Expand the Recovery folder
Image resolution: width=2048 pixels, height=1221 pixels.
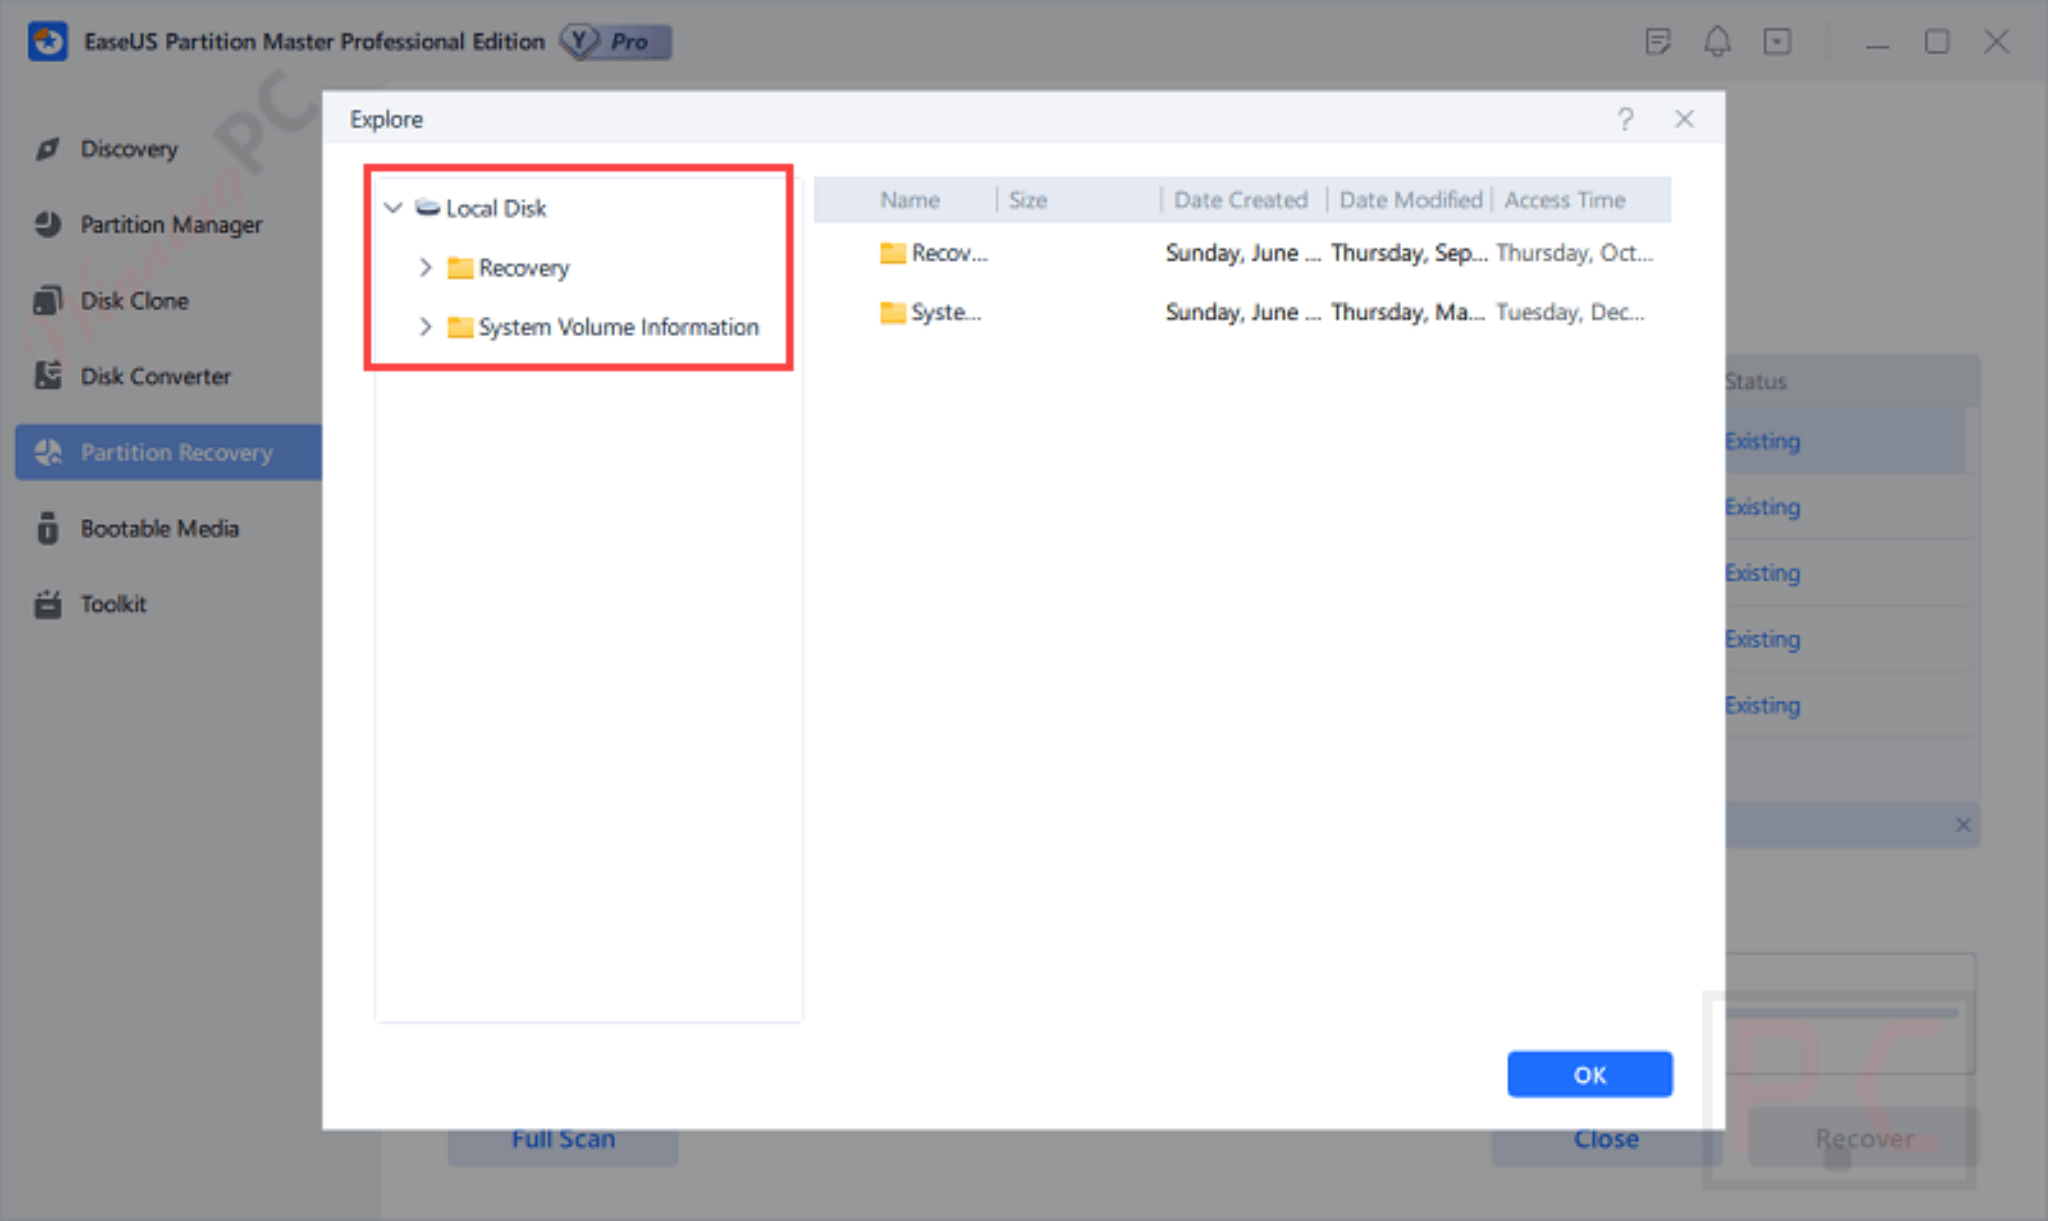tap(425, 267)
